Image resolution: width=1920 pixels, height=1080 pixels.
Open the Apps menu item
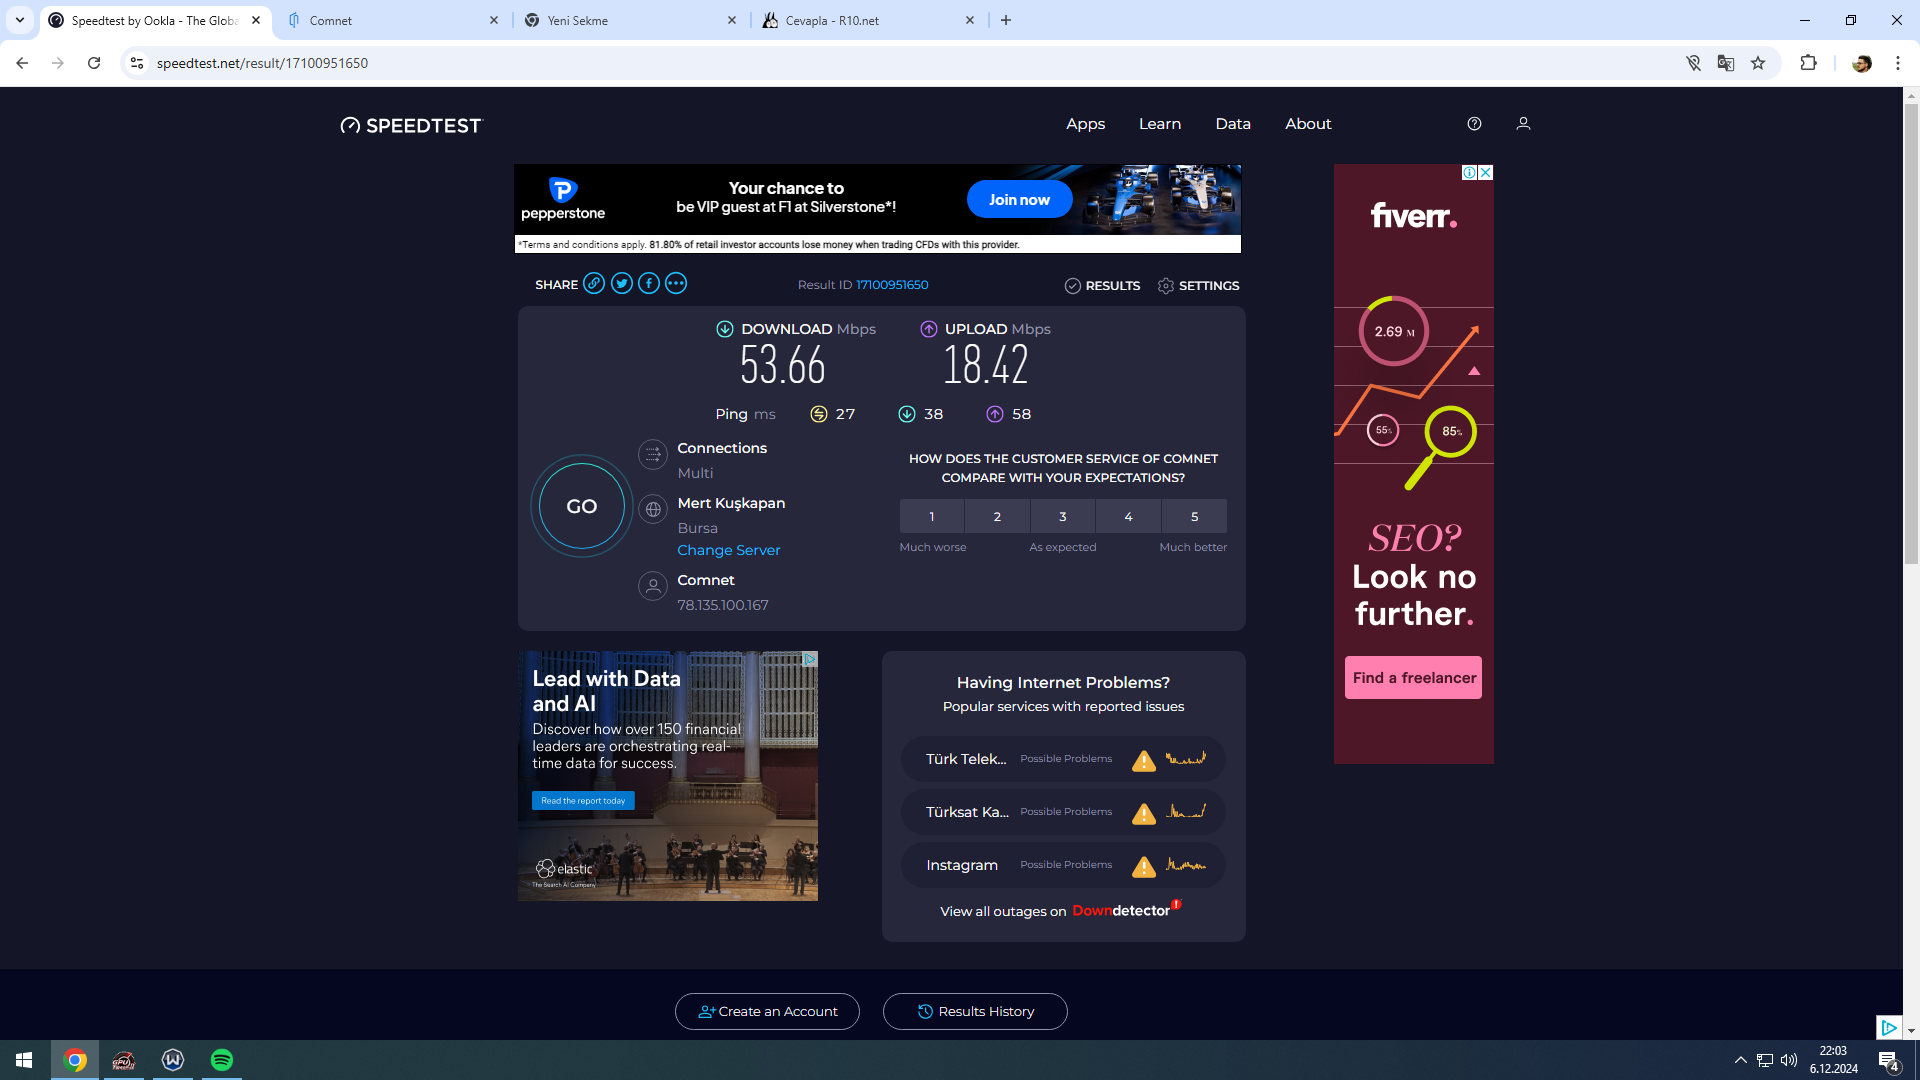coord(1085,124)
